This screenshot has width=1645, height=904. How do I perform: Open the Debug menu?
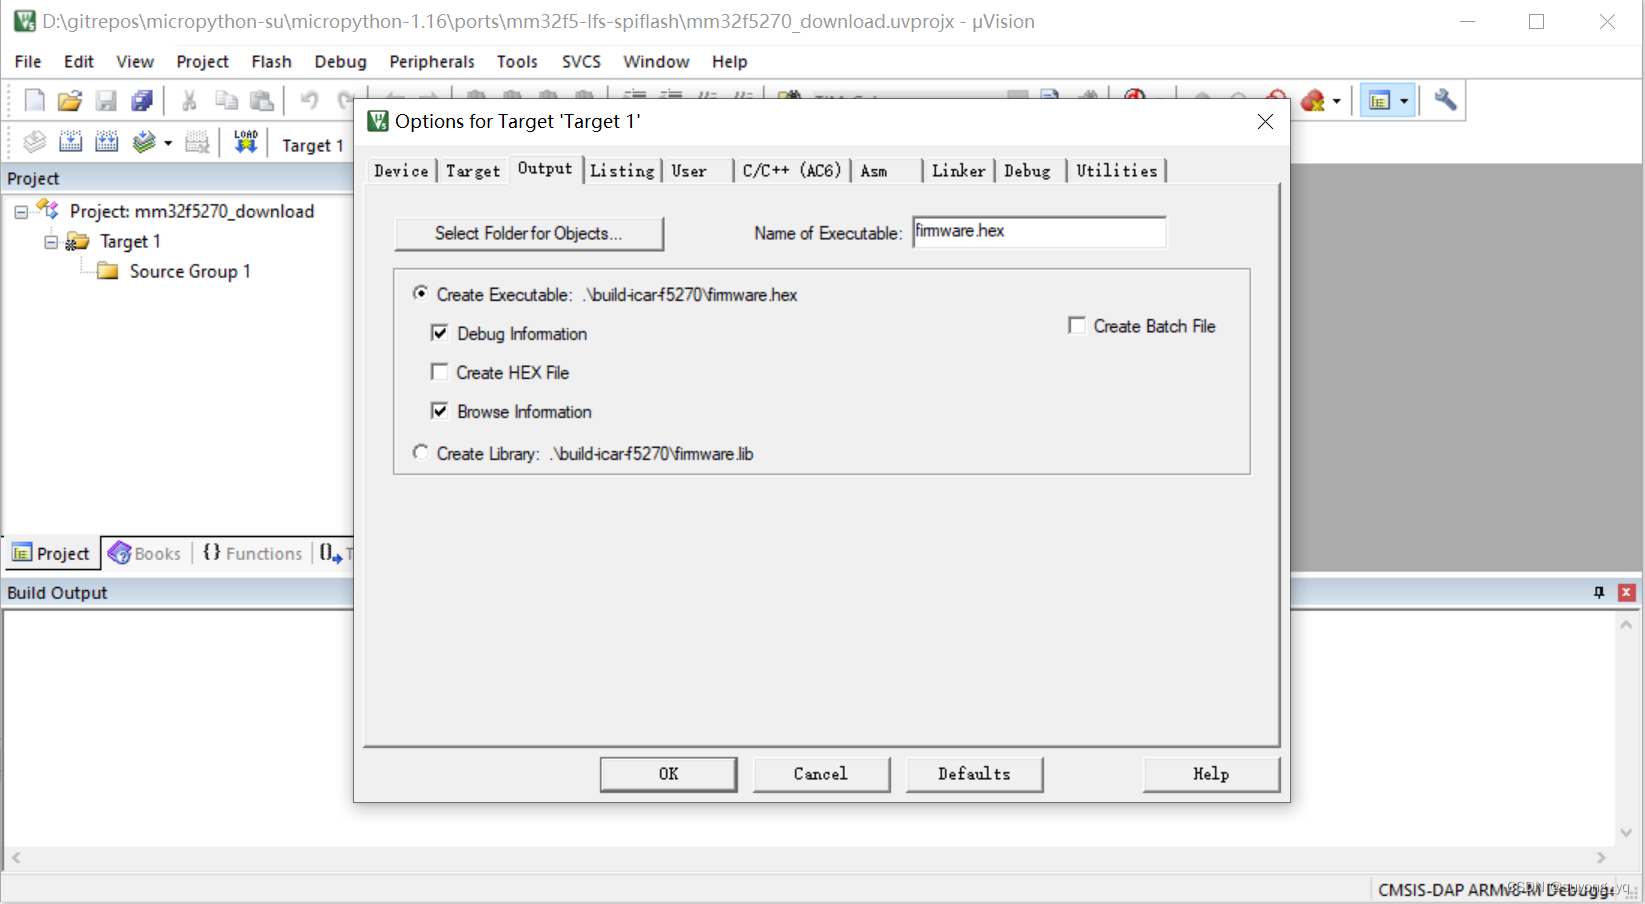[341, 62]
